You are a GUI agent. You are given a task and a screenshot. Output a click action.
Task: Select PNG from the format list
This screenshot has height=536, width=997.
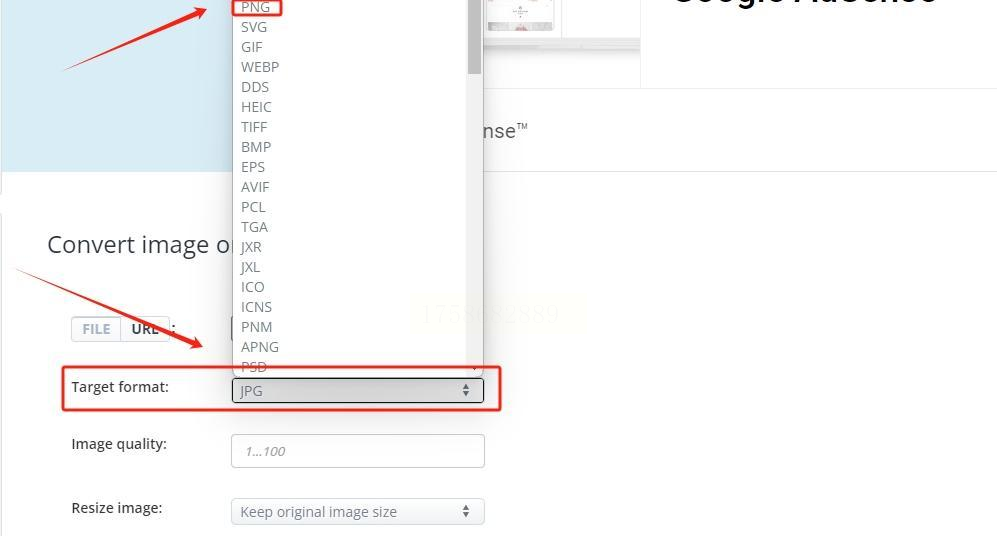[x=256, y=7]
